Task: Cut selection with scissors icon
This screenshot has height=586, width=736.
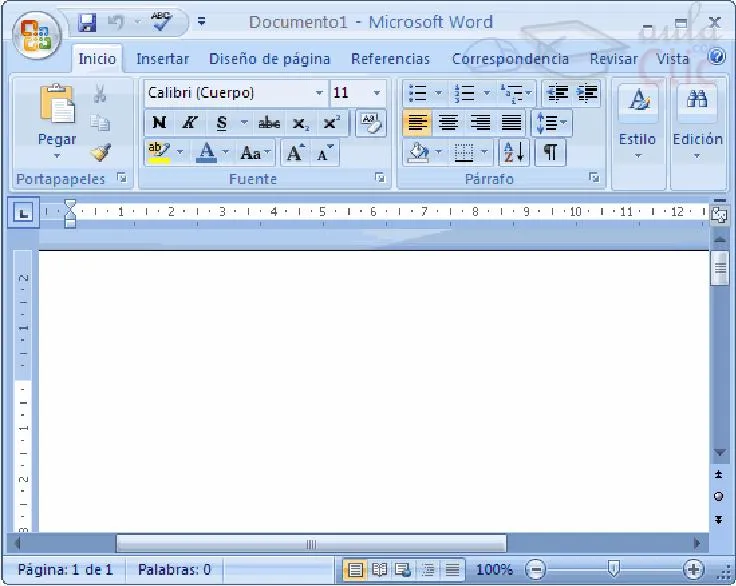Action: tap(100, 94)
